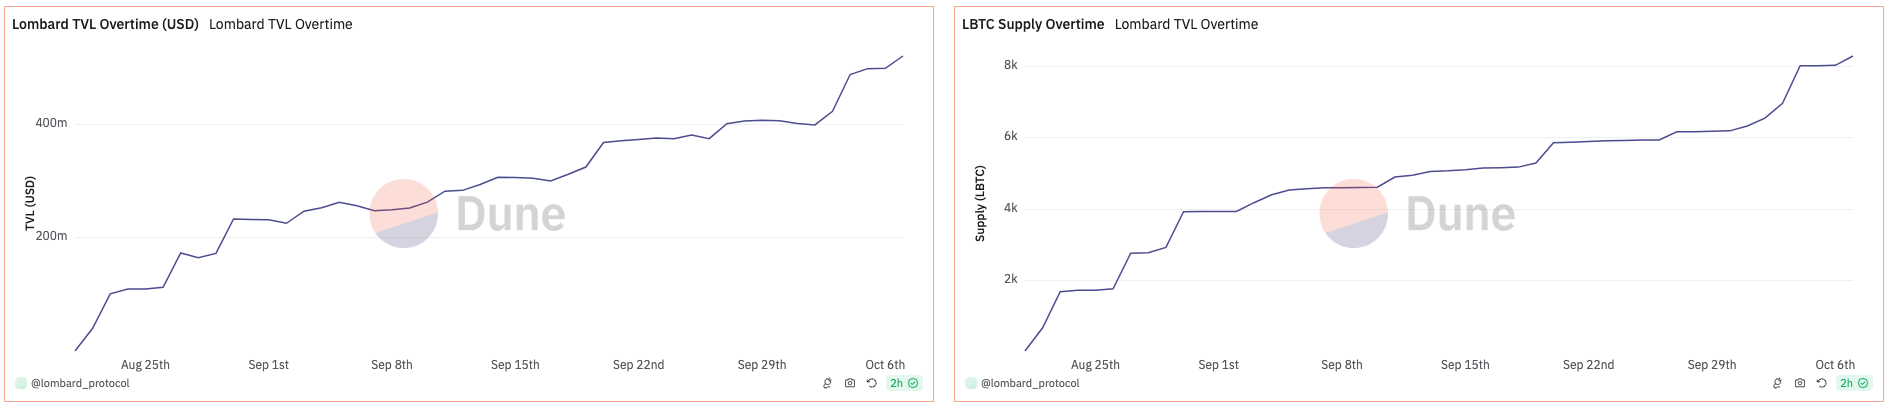The height and width of the screenshot is (409, 1894).
Task: Click the 2h freshness badge on LBTC Supply chart
Action: click(1854, 383)
